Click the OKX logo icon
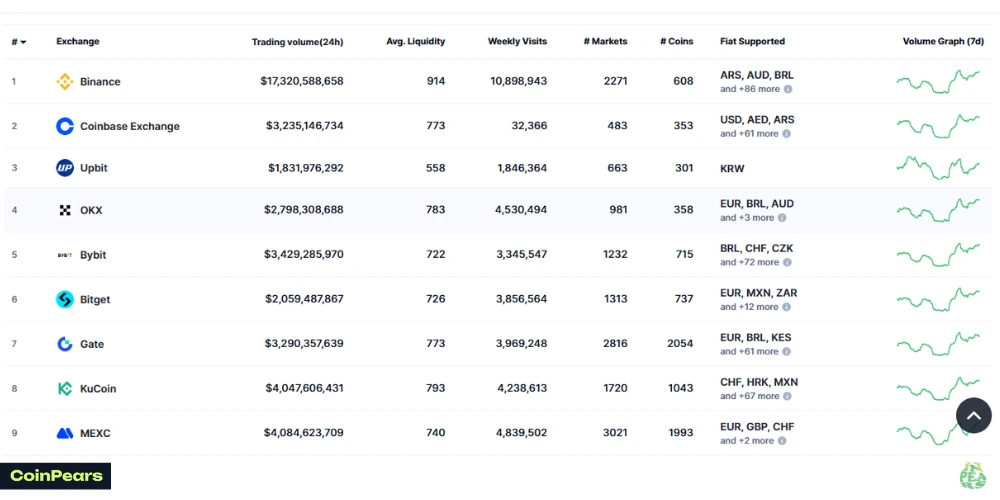This screenshot has width=1000, height=500. 65,210
